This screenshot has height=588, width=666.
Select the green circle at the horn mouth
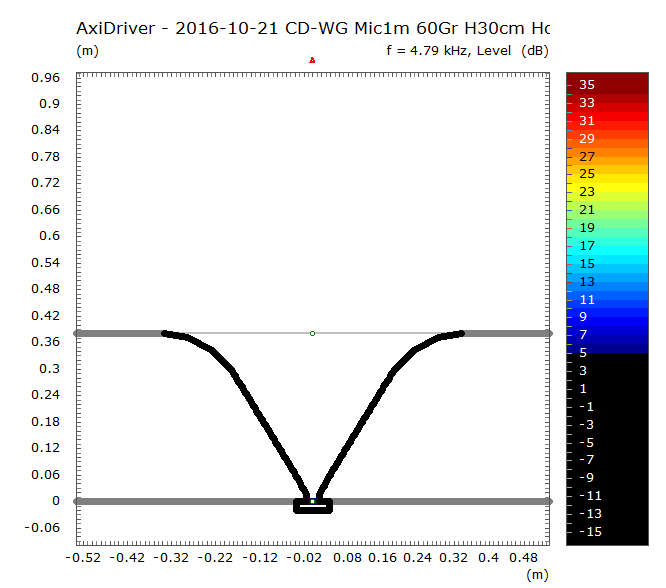pyautogui.click(x=312, y=333)
